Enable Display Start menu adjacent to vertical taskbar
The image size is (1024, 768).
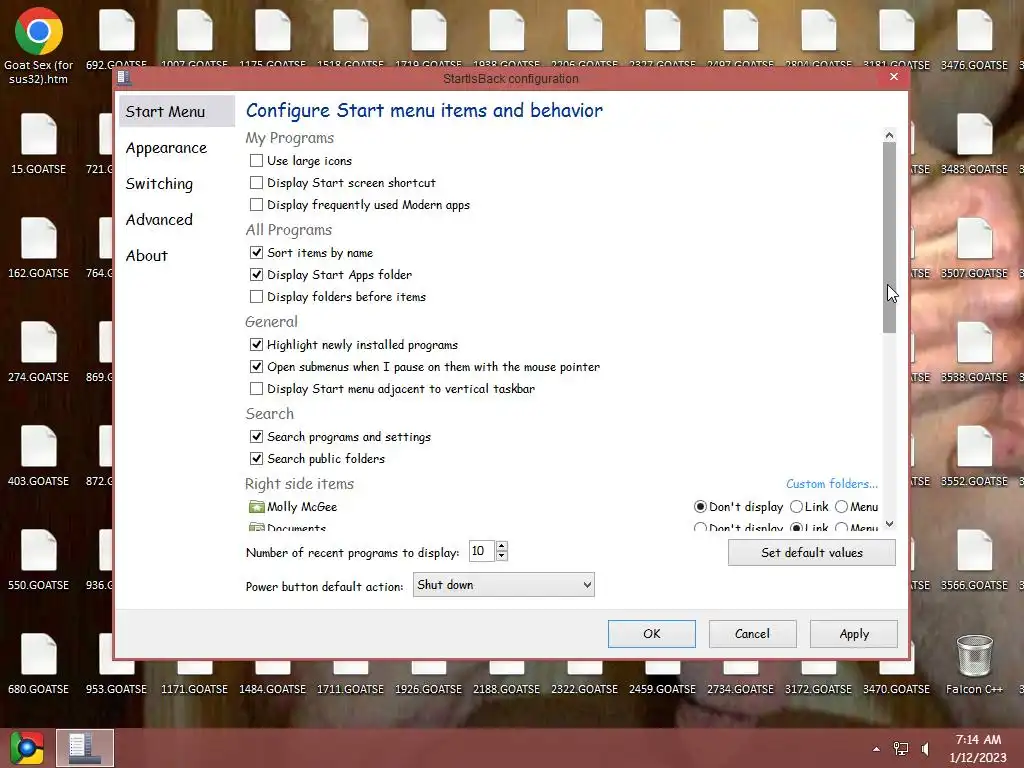(x=257, y=389)
